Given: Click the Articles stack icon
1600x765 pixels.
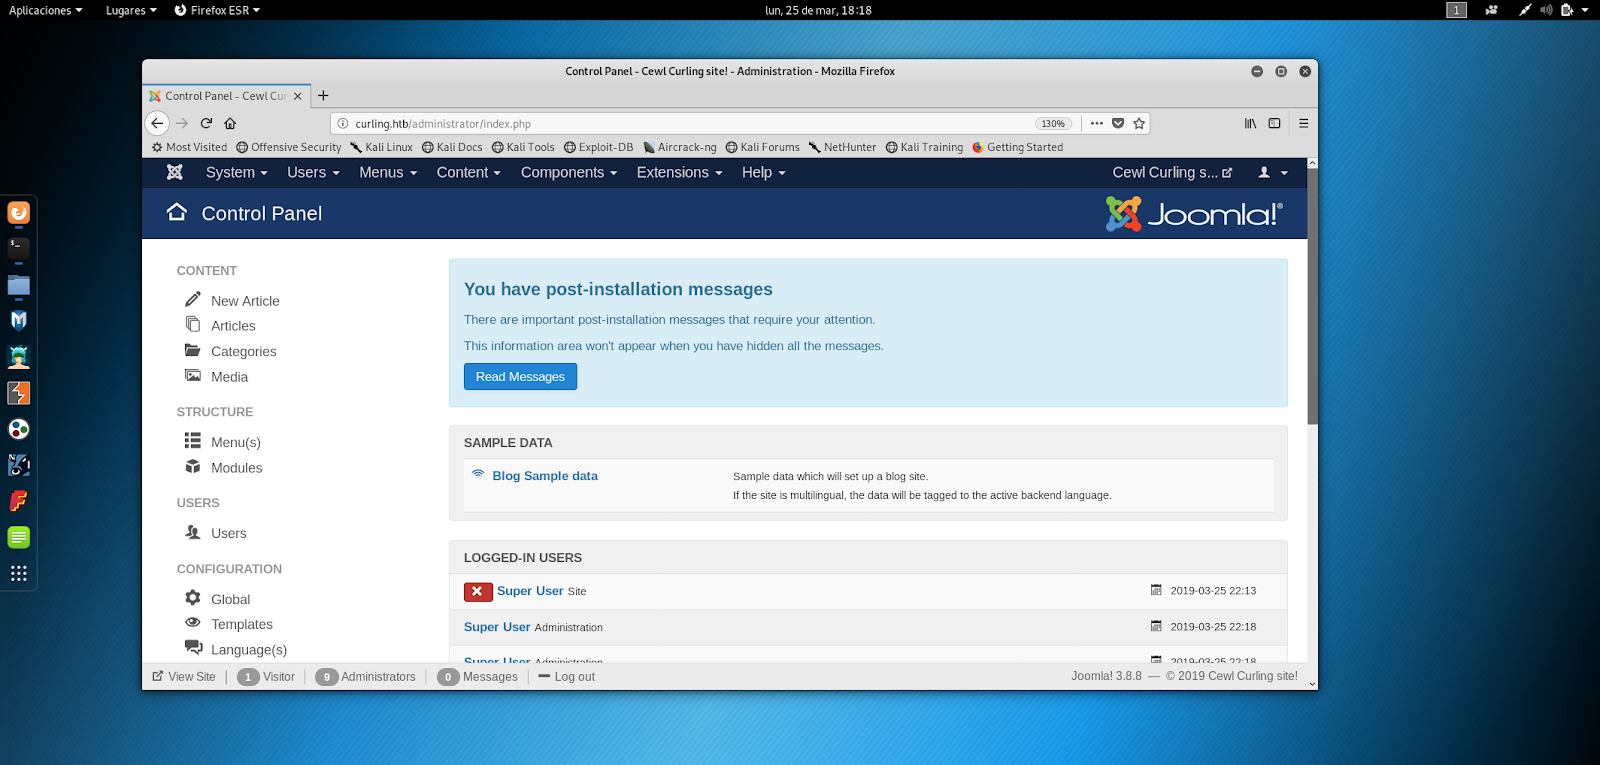Looking at the screenshot, I should 193,324.
